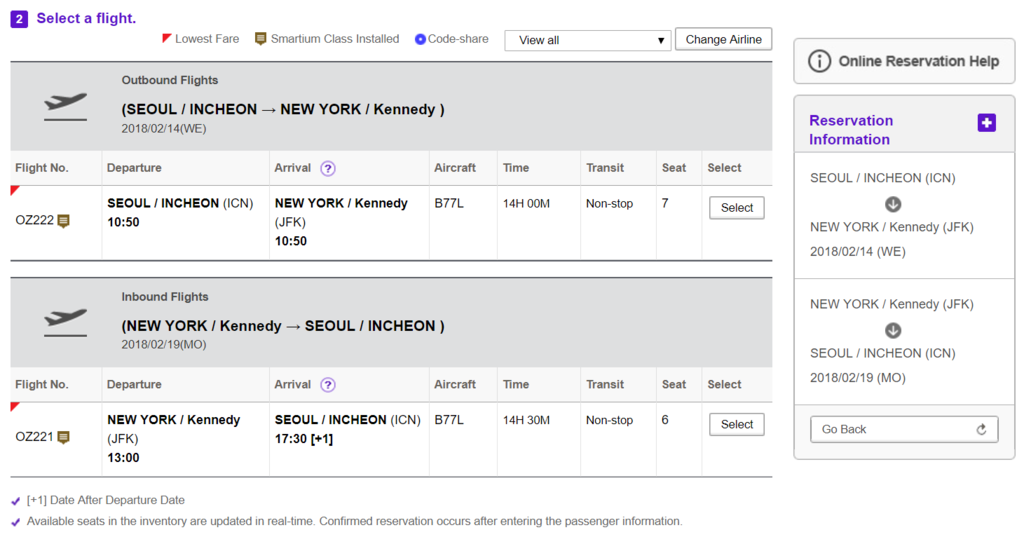Click the down arrow between ICN and JFK
This screenshot has height=537, width=1024.
[893, 203]
